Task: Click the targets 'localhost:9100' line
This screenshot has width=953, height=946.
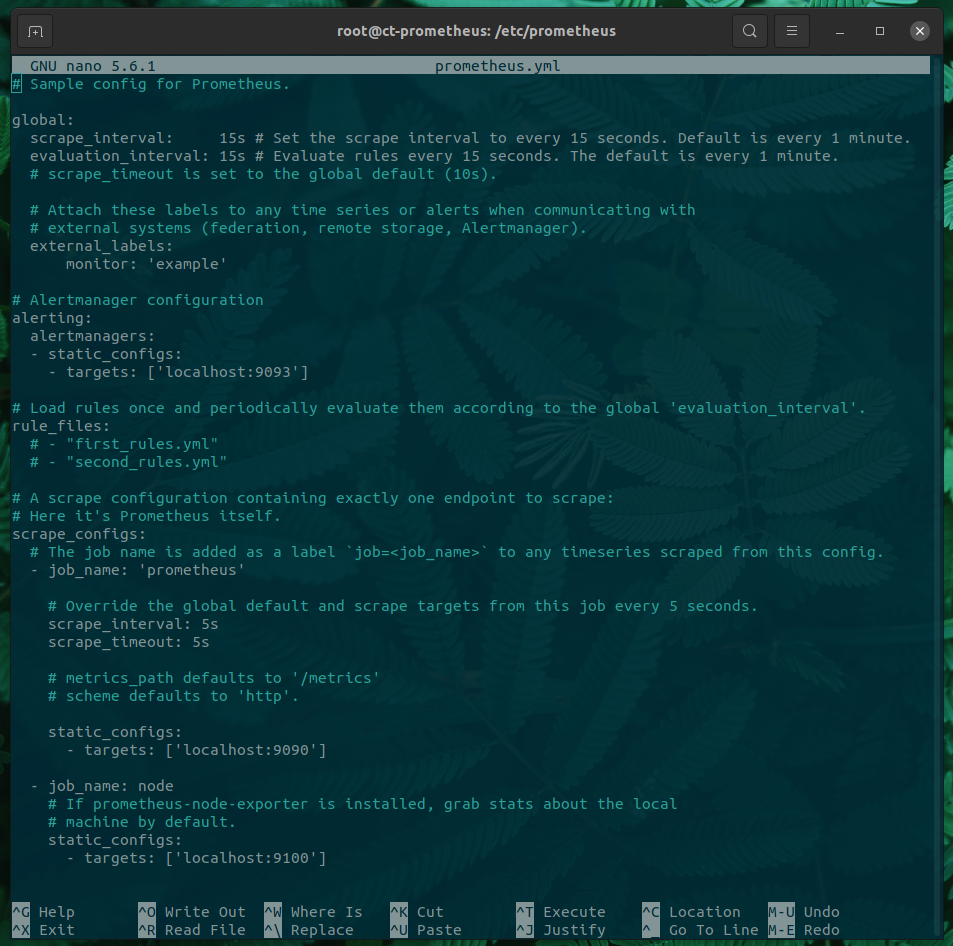Action: [x=196, y=858]
